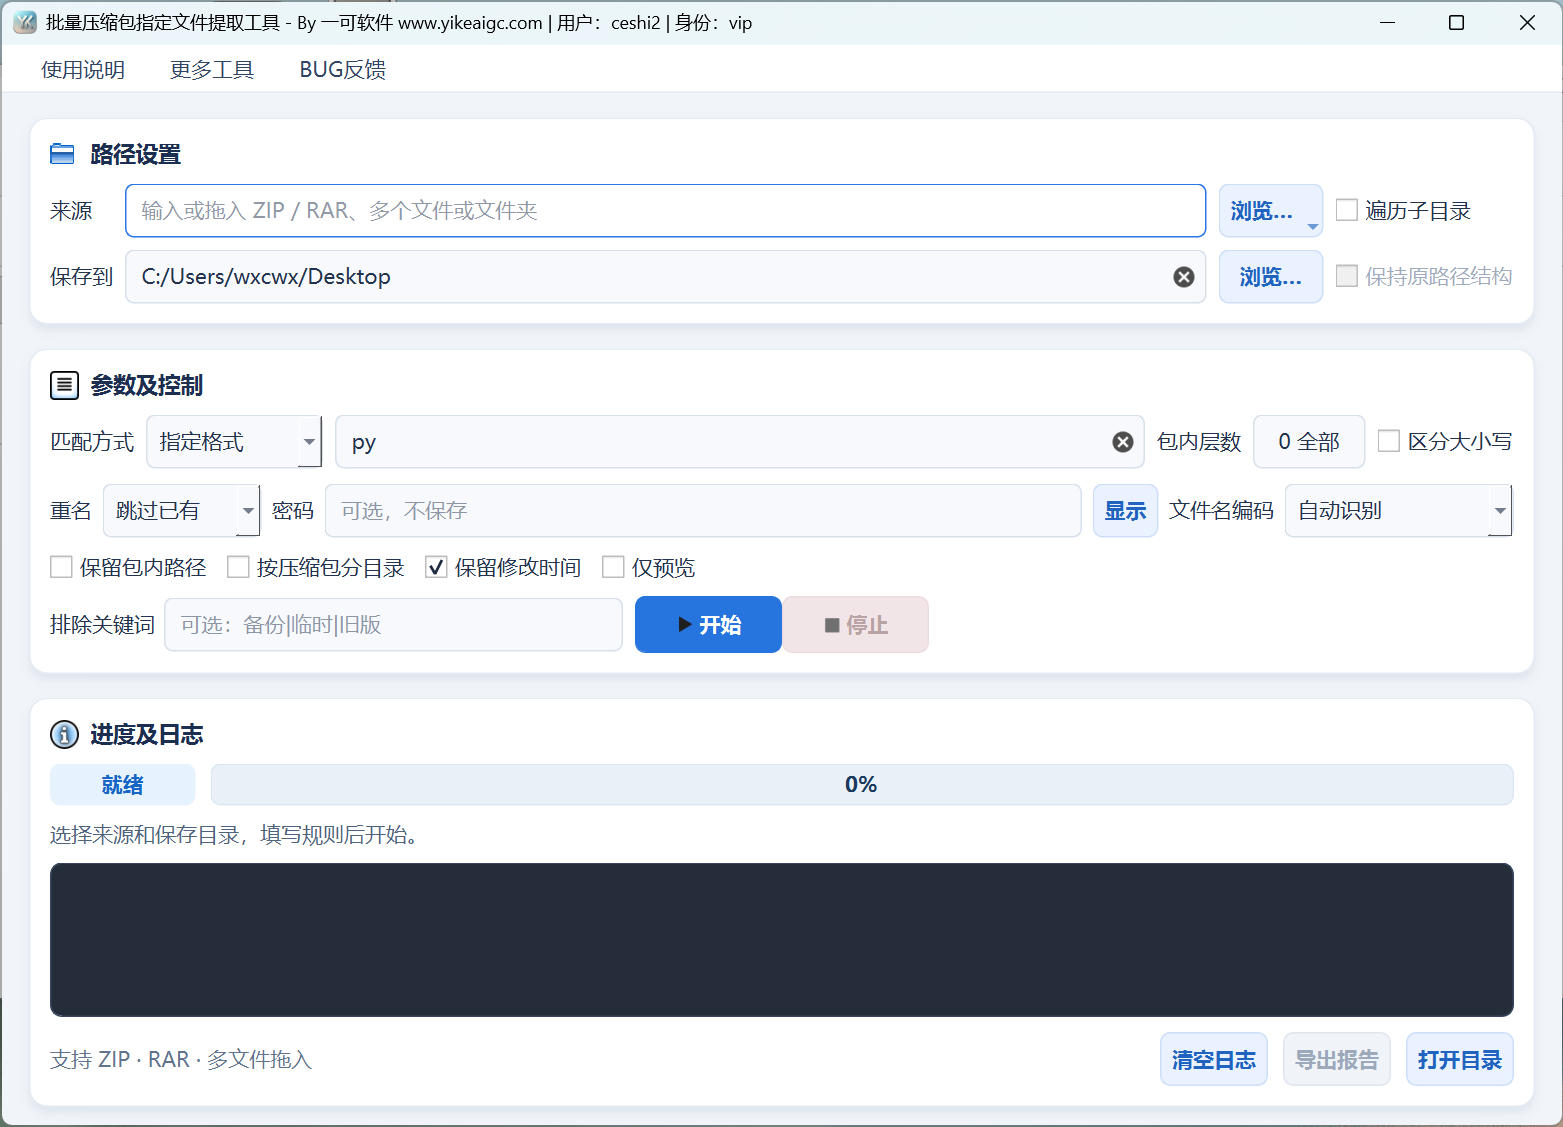Viewport: 1563px width, 1127px height.
Task: Open the 使用说明 menu
Action: (83, 69)
